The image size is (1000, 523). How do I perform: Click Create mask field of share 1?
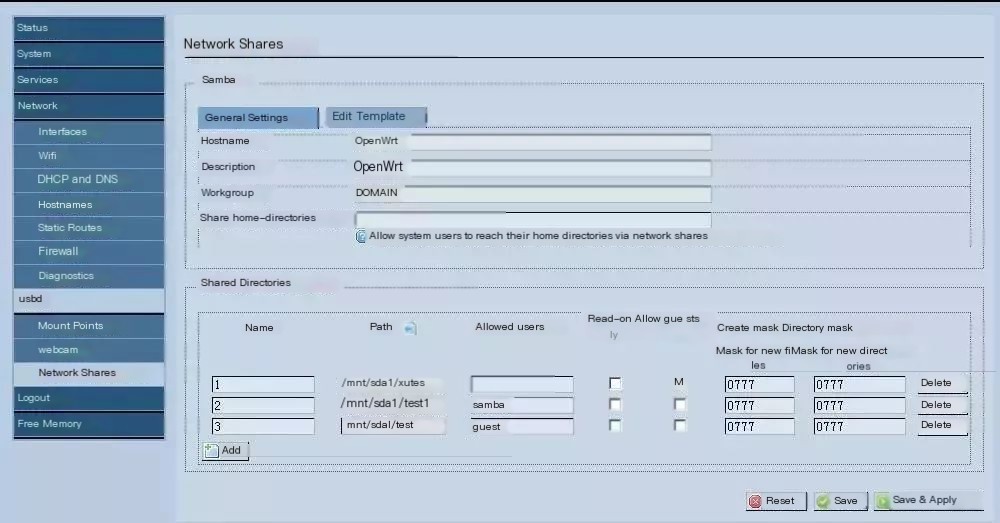pyautogui.click(x=759, y=385)
